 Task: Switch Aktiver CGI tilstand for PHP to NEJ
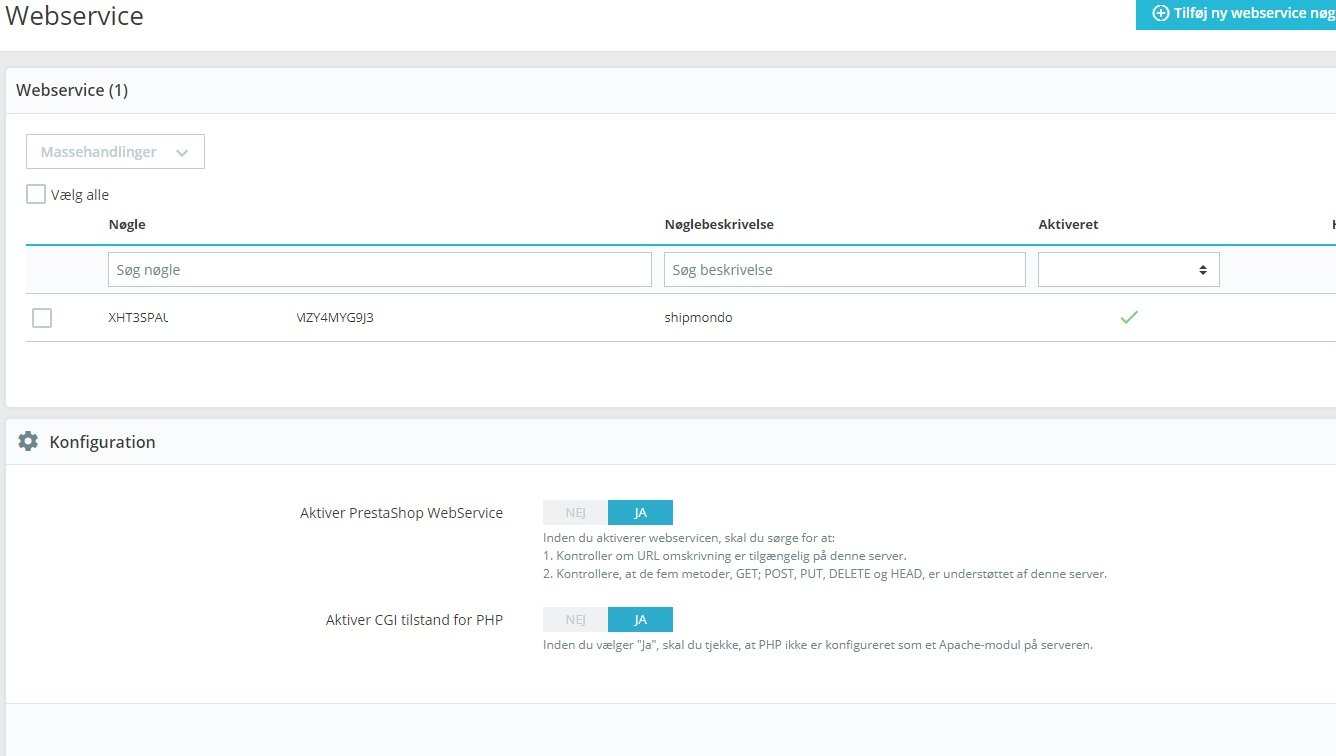point(575,619)
